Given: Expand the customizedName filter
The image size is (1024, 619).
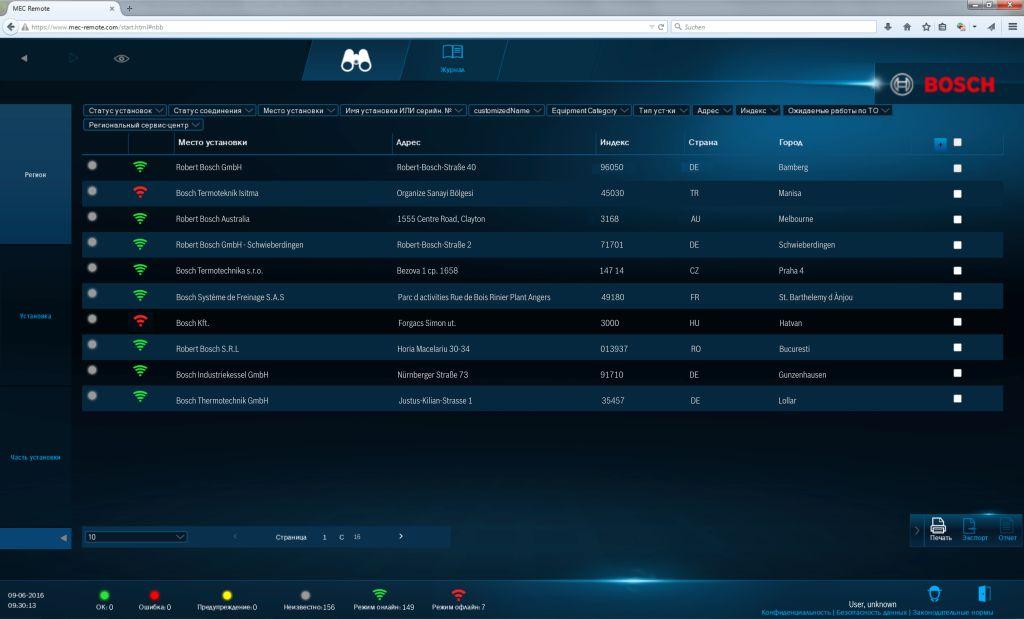Looking at the screenshot, I should (506, 110).
